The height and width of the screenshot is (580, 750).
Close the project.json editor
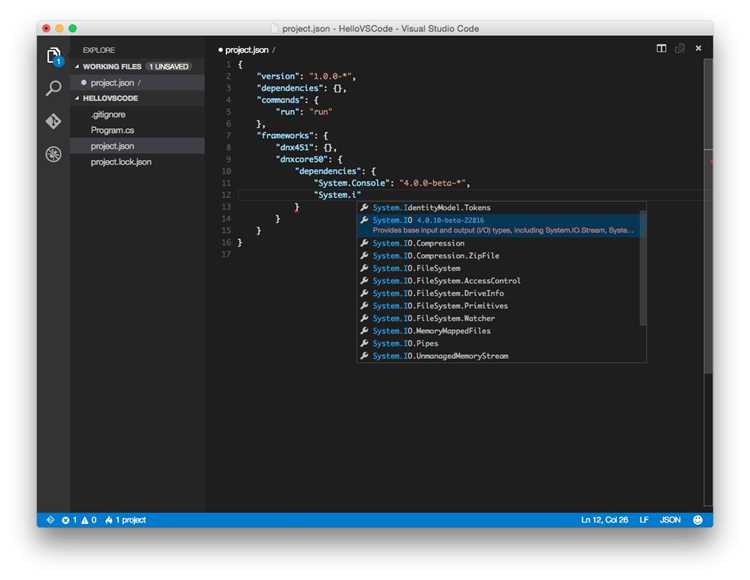coord(698,48)
